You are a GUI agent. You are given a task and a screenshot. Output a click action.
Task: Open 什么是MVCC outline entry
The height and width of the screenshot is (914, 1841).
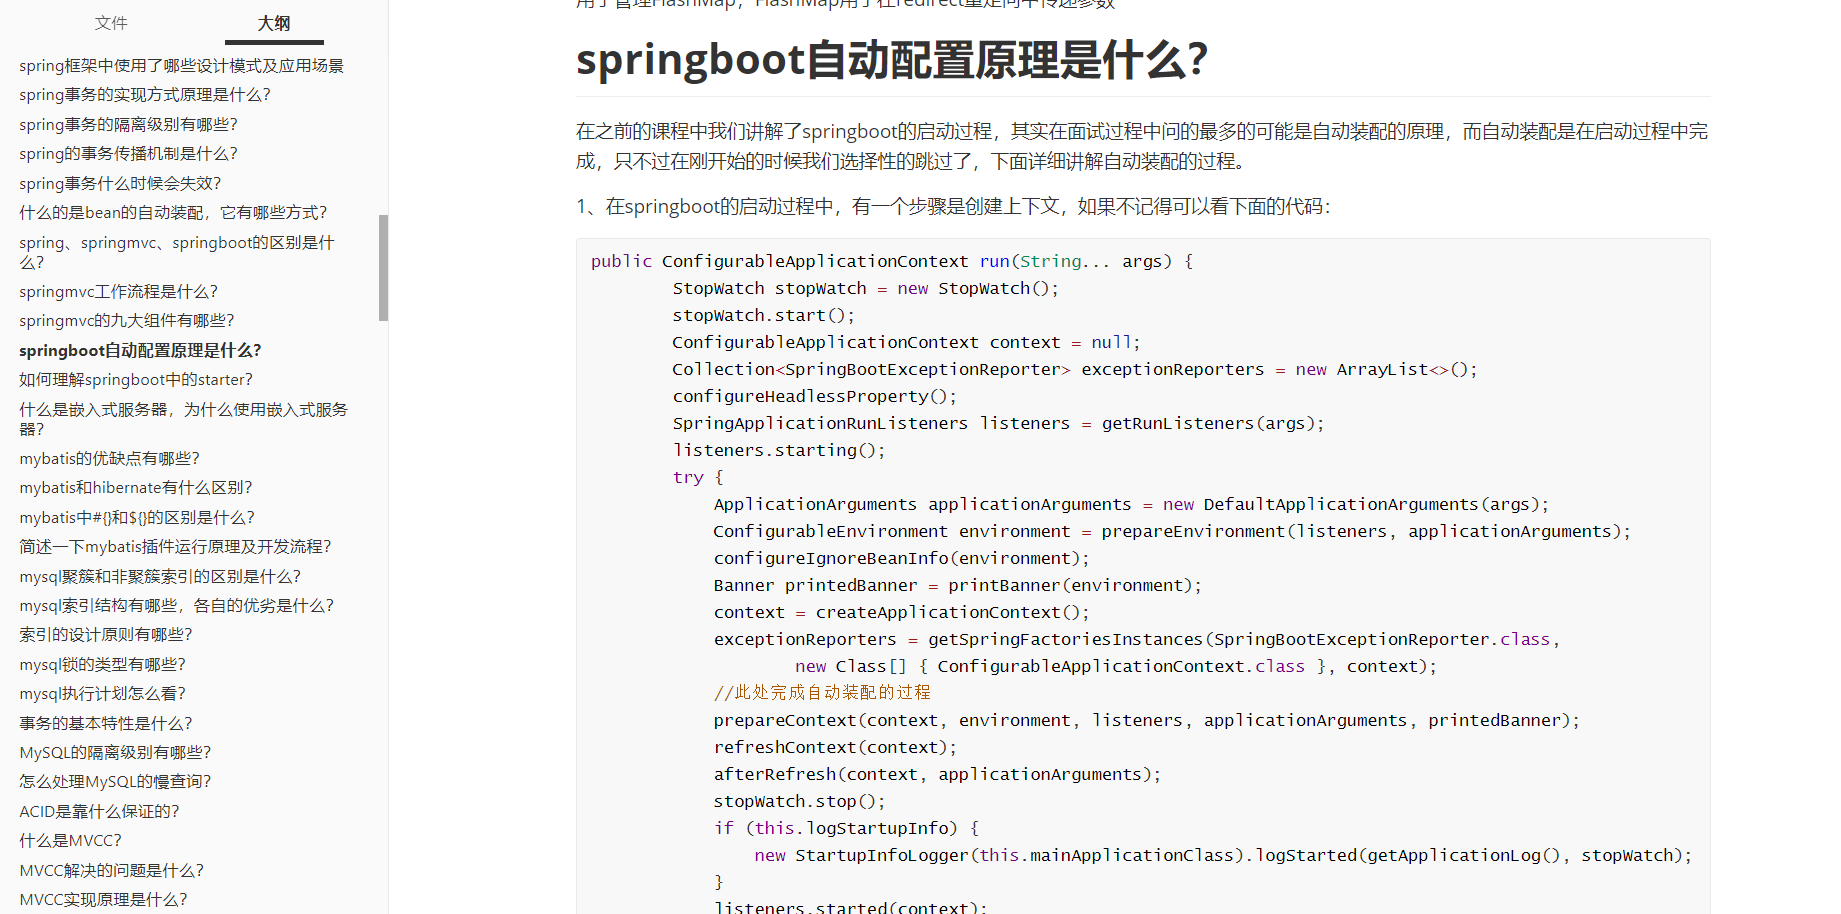pyautogui.click(x=70, y=841)
